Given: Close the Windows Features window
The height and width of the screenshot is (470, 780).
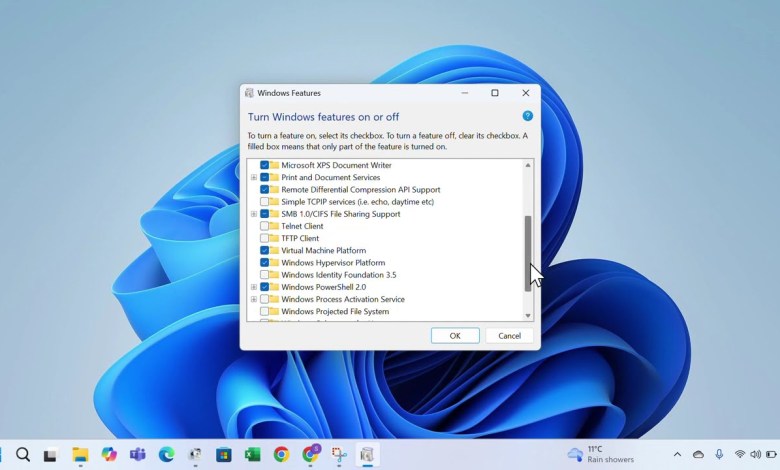Looking at the screenshot, I should pyautogui.click(x=526, y=93).
